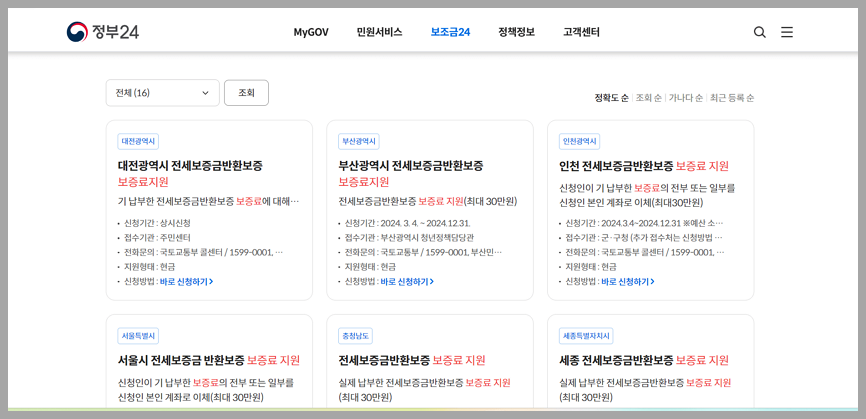
Task: Expand the 전체 (16) dropdown
Action: tap(162, 93)
